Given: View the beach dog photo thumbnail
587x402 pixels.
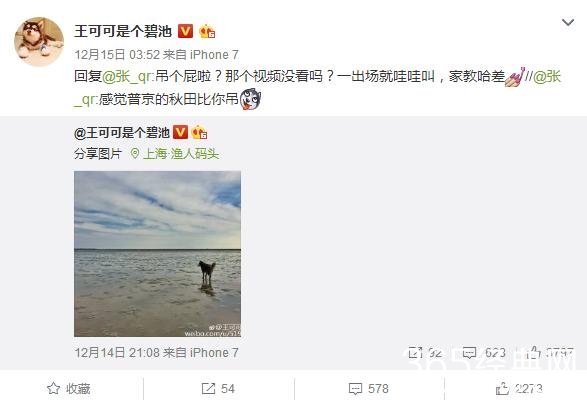Looking at the screenshot, I should 157,254.
